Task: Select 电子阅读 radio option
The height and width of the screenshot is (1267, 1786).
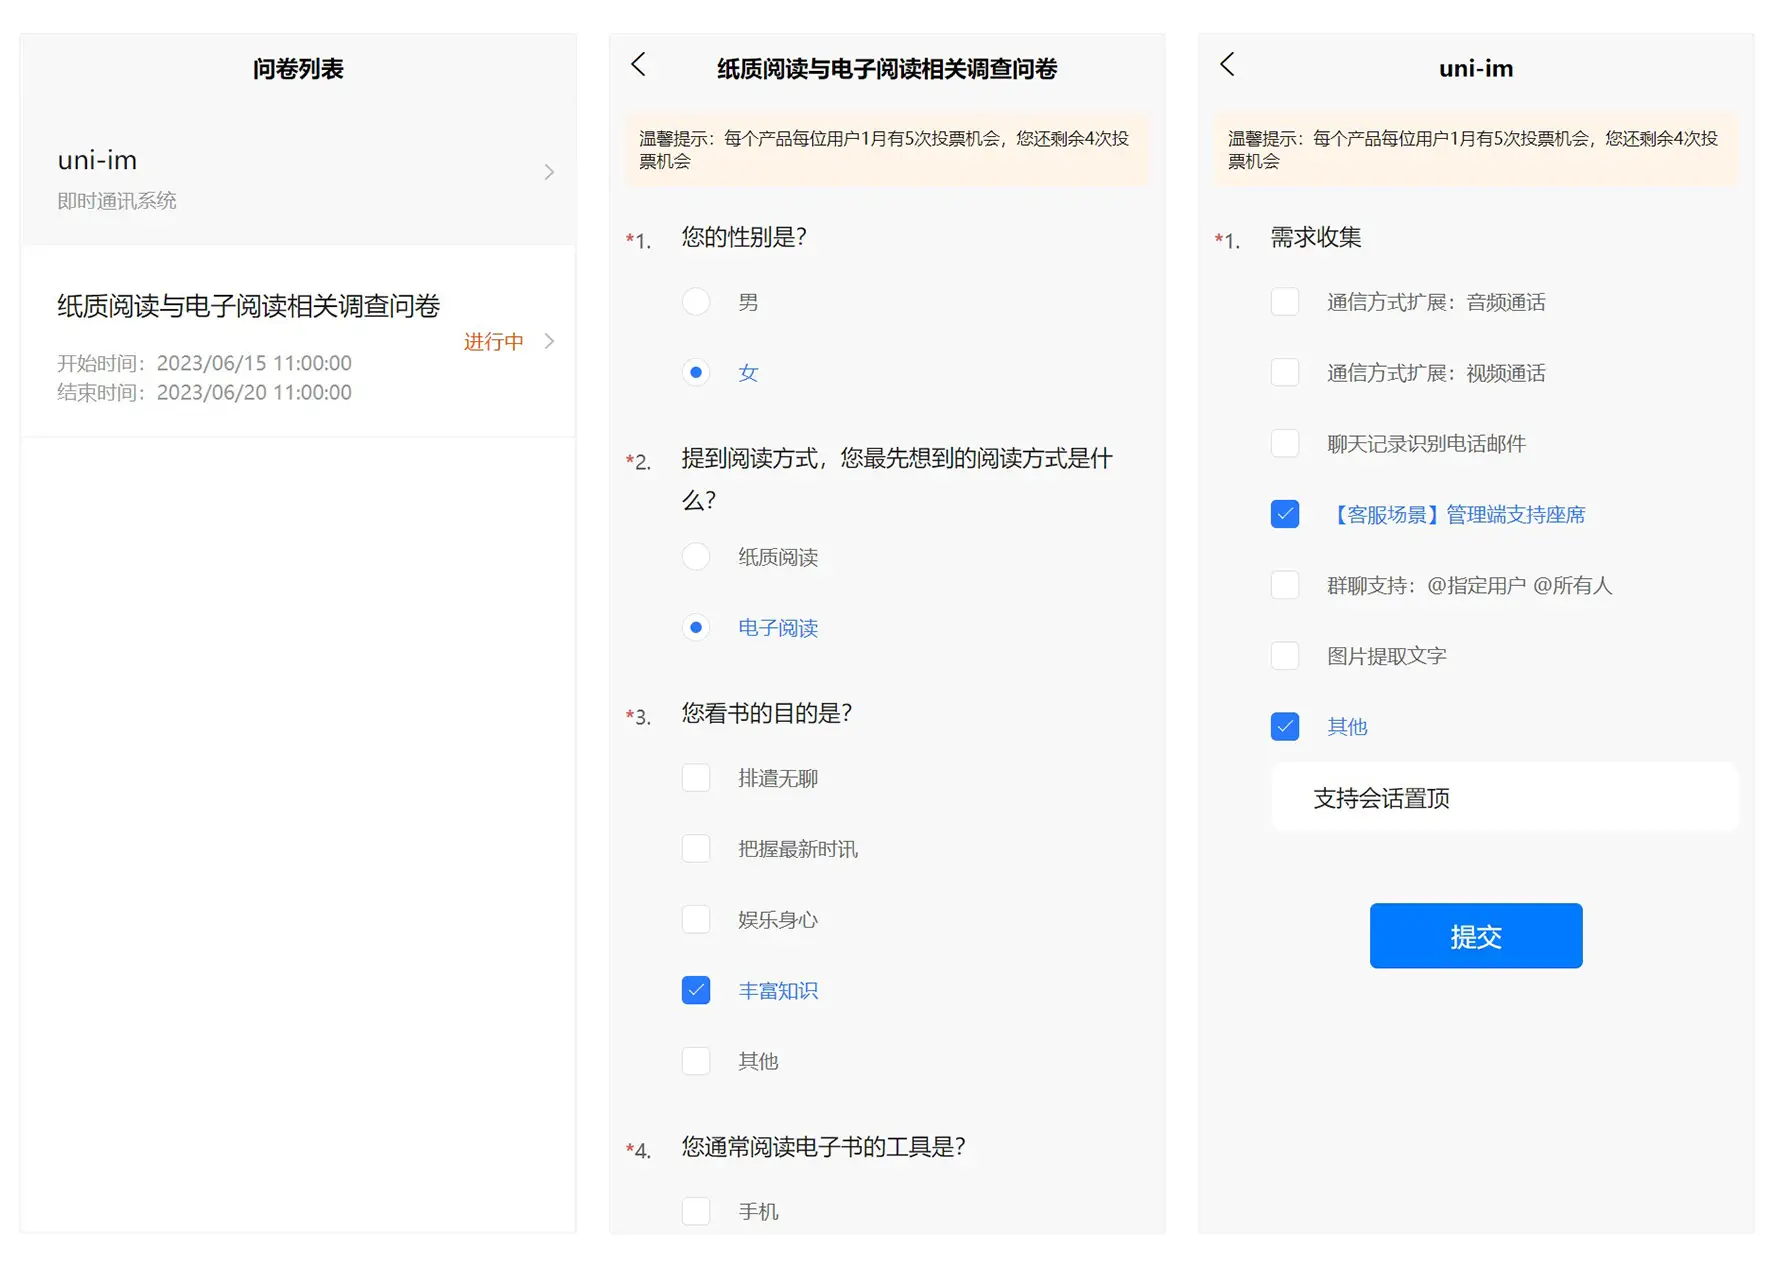Action: pyautogui.click(x=696, y=627)
